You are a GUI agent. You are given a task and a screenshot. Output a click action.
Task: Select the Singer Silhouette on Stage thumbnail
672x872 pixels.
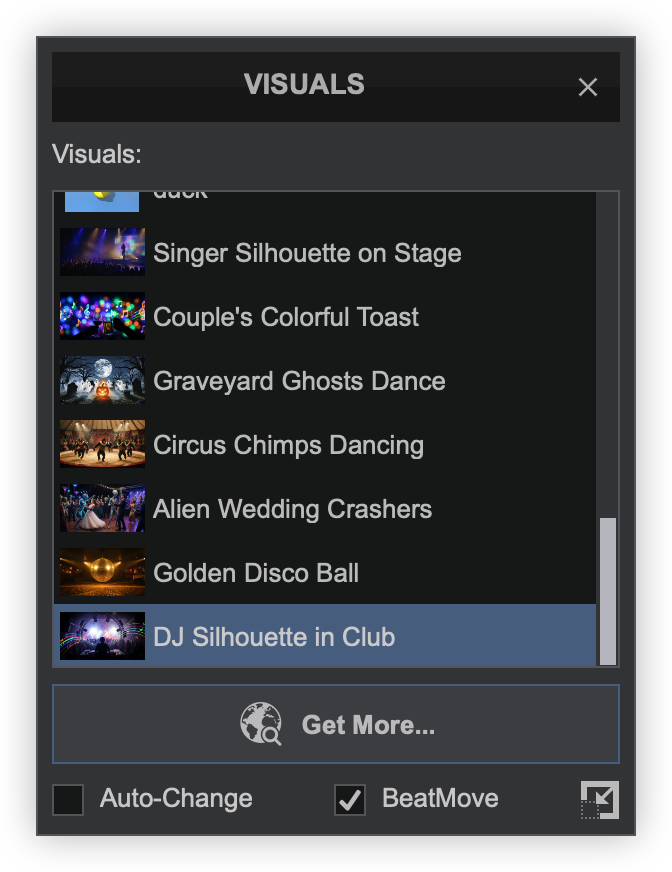coord(102,252)
